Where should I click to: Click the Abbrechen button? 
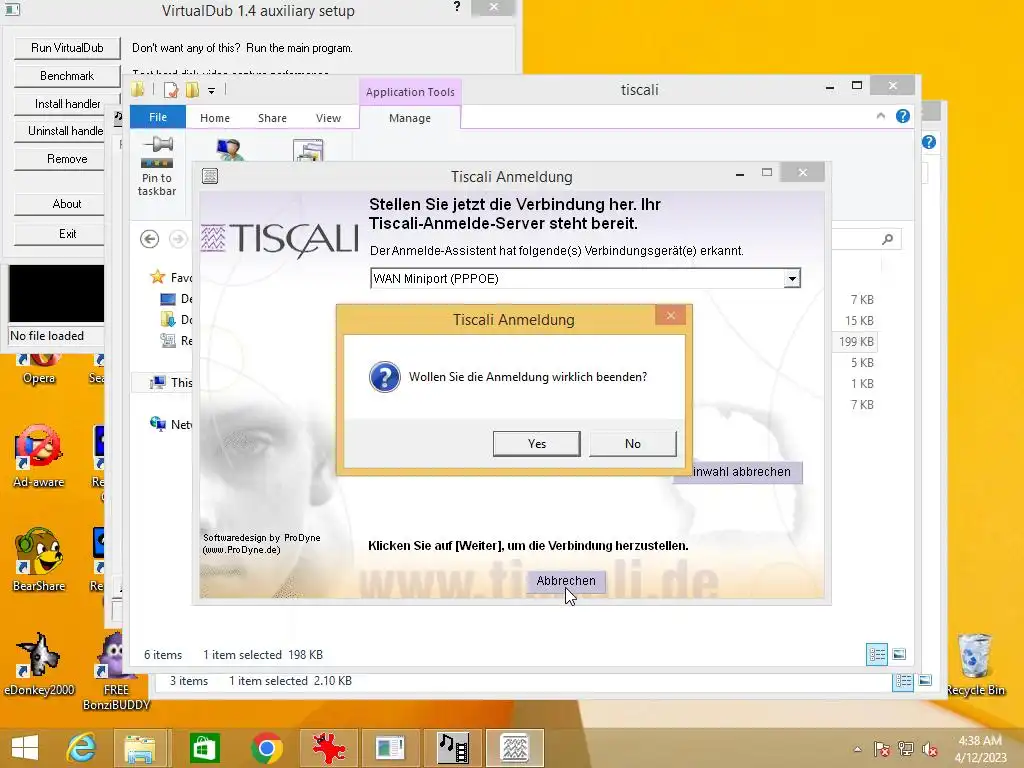566,581
